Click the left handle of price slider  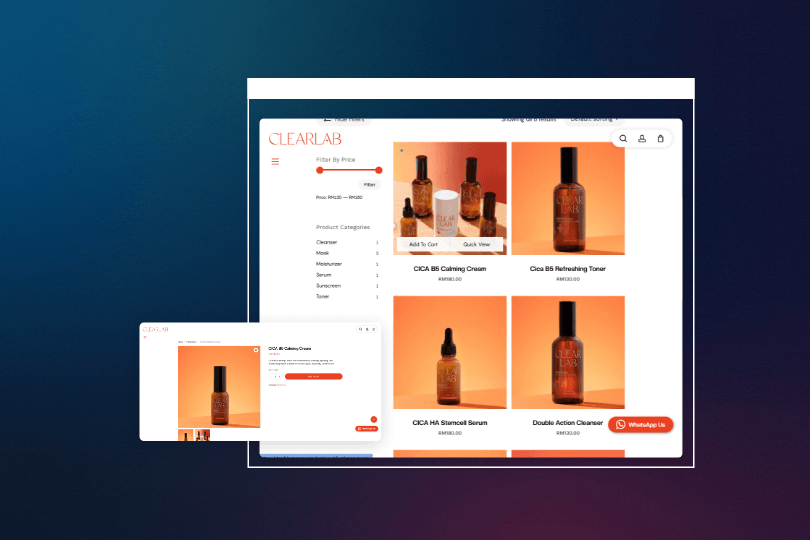[320, 170]
